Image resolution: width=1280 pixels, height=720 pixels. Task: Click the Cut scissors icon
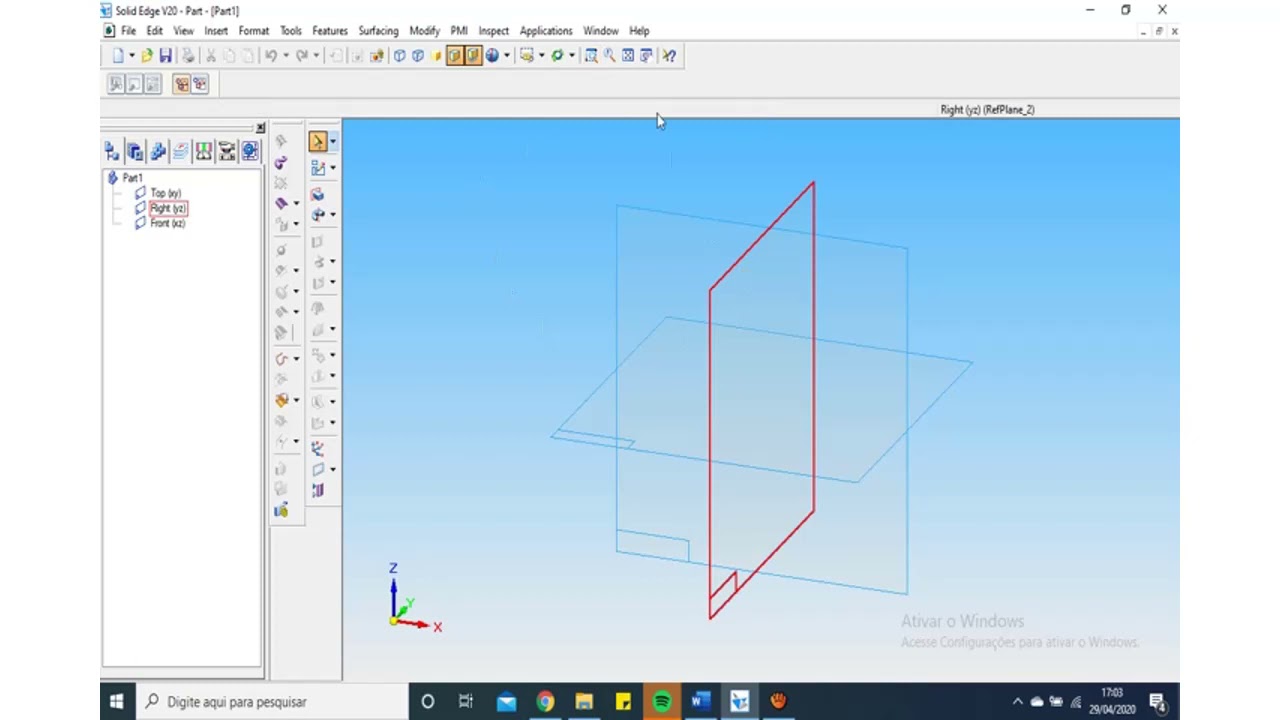coord(211,56)
